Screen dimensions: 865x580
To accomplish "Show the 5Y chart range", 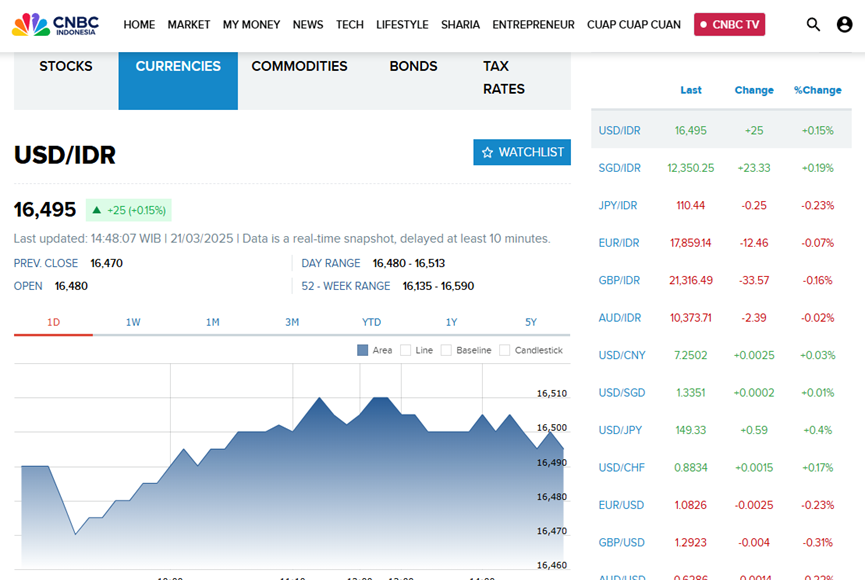I will (x=531, y=322).
